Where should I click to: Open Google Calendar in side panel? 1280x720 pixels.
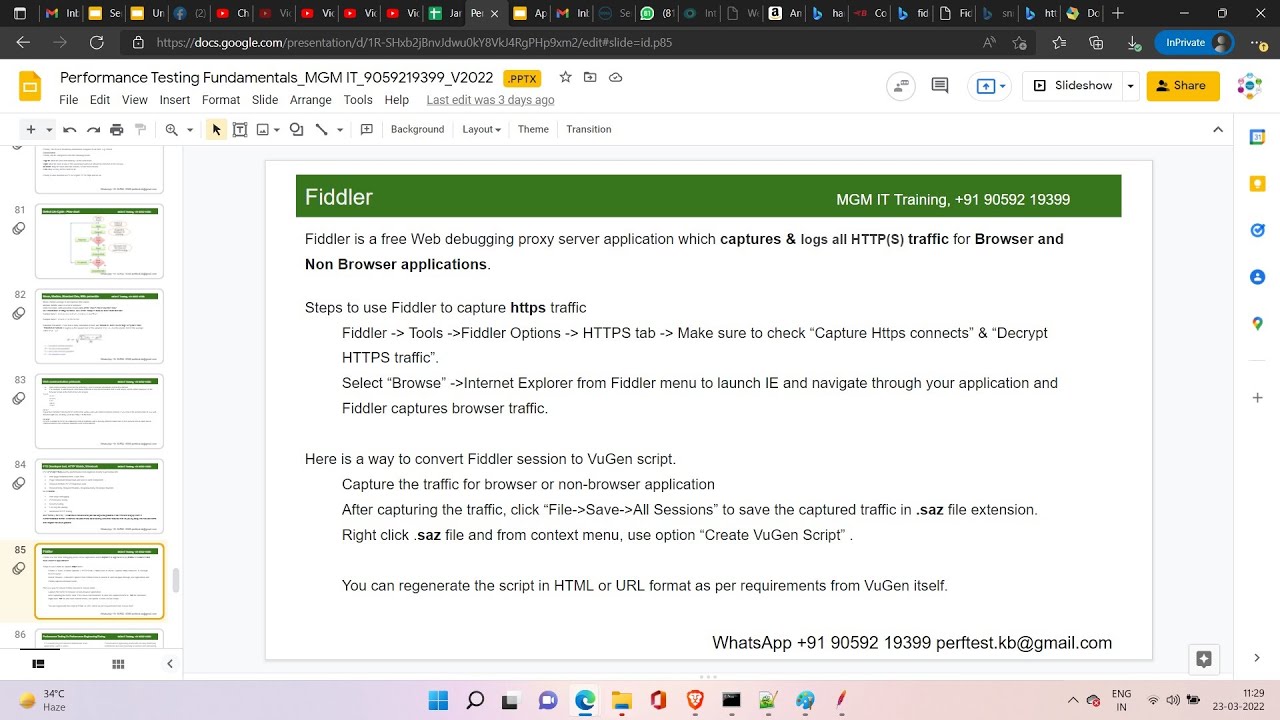[x=1258, y=137]
